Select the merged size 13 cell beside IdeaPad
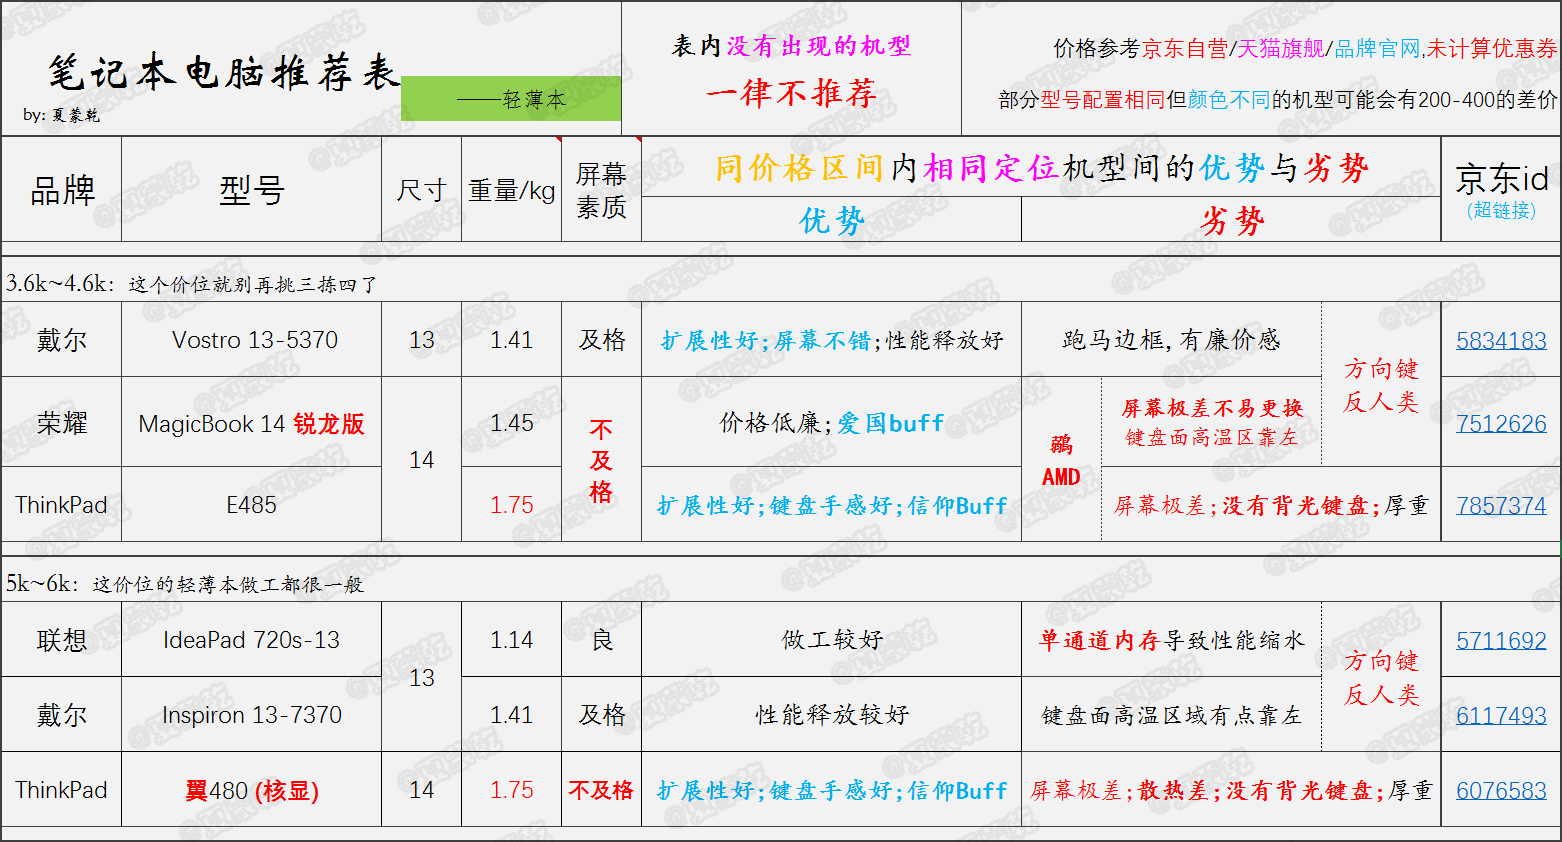The width and height of the screenshot is (1562, 842). tap(422, 677)
